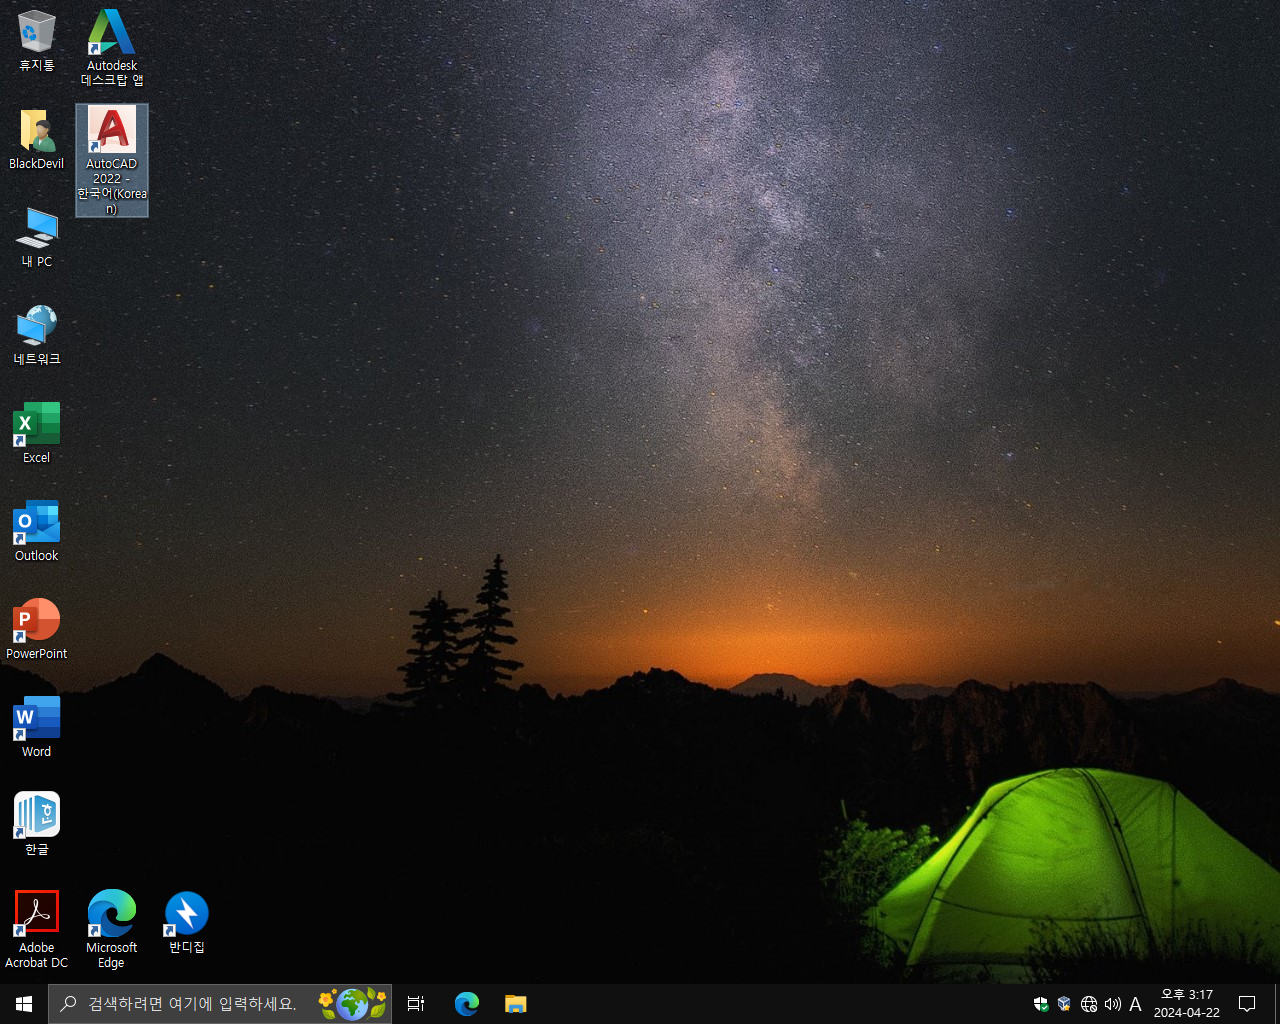The height and width of the screenshot is (1024, 1280).
Task: Open Task View on the taskbar
Action: pos(416,1004)
